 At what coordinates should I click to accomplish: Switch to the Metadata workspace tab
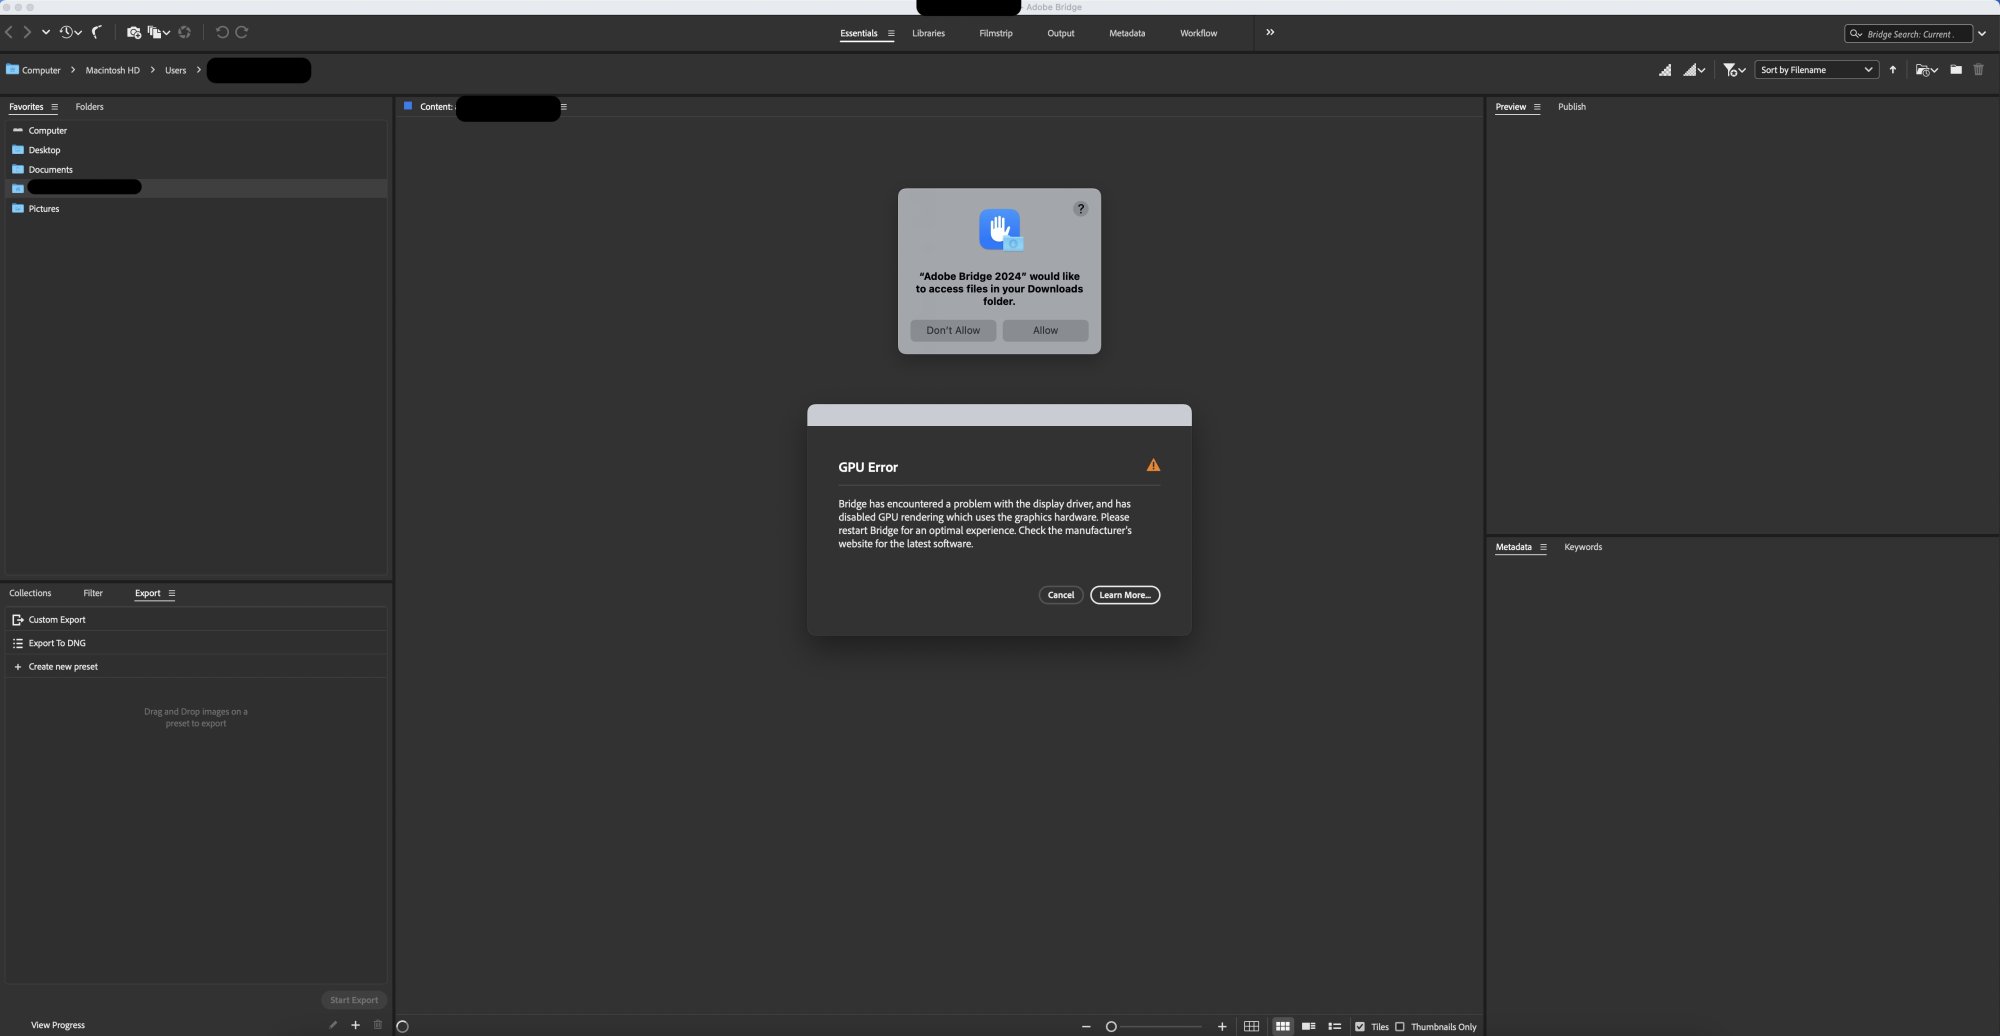click(1127, 33)
